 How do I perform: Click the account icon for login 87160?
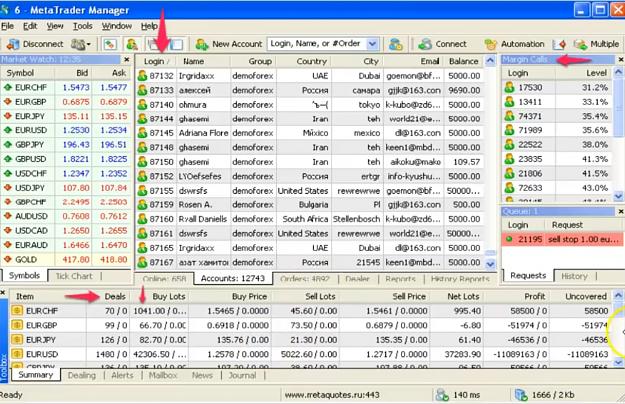coord(142,219)
